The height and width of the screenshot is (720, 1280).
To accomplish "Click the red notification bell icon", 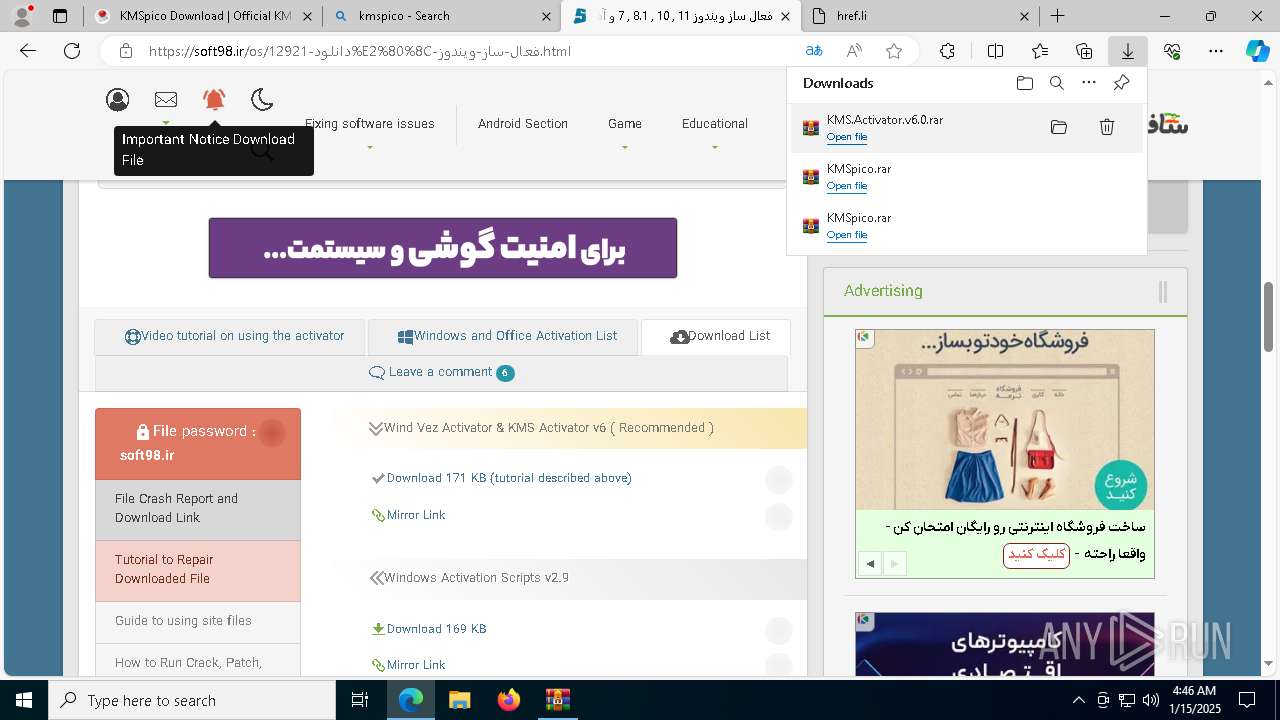I will 214,99.
